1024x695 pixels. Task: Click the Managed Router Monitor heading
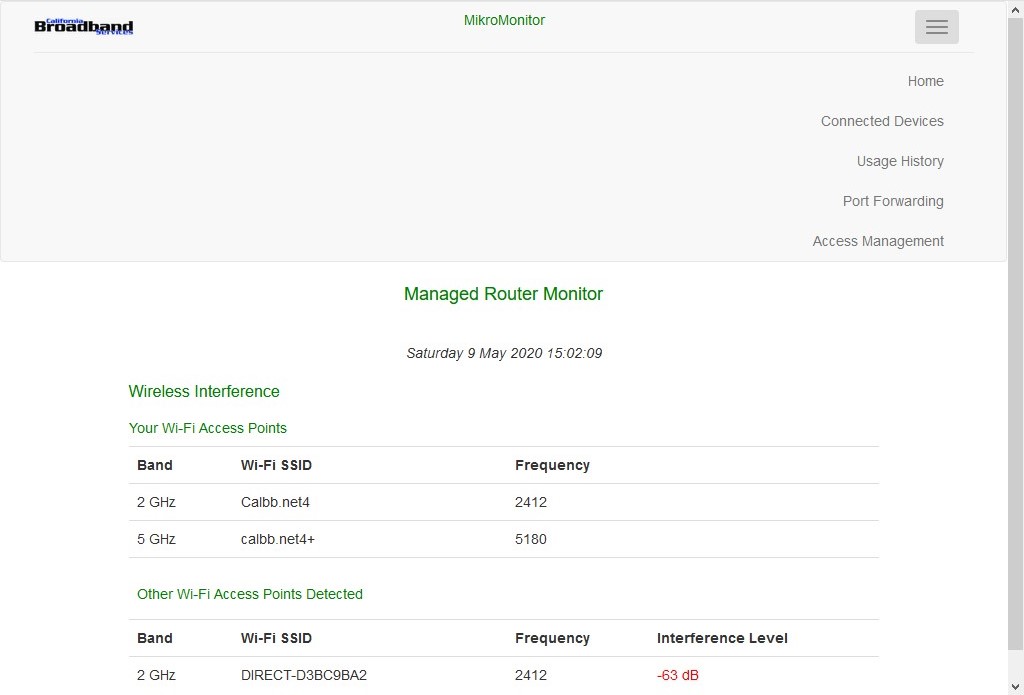click(x=503, y=294)
